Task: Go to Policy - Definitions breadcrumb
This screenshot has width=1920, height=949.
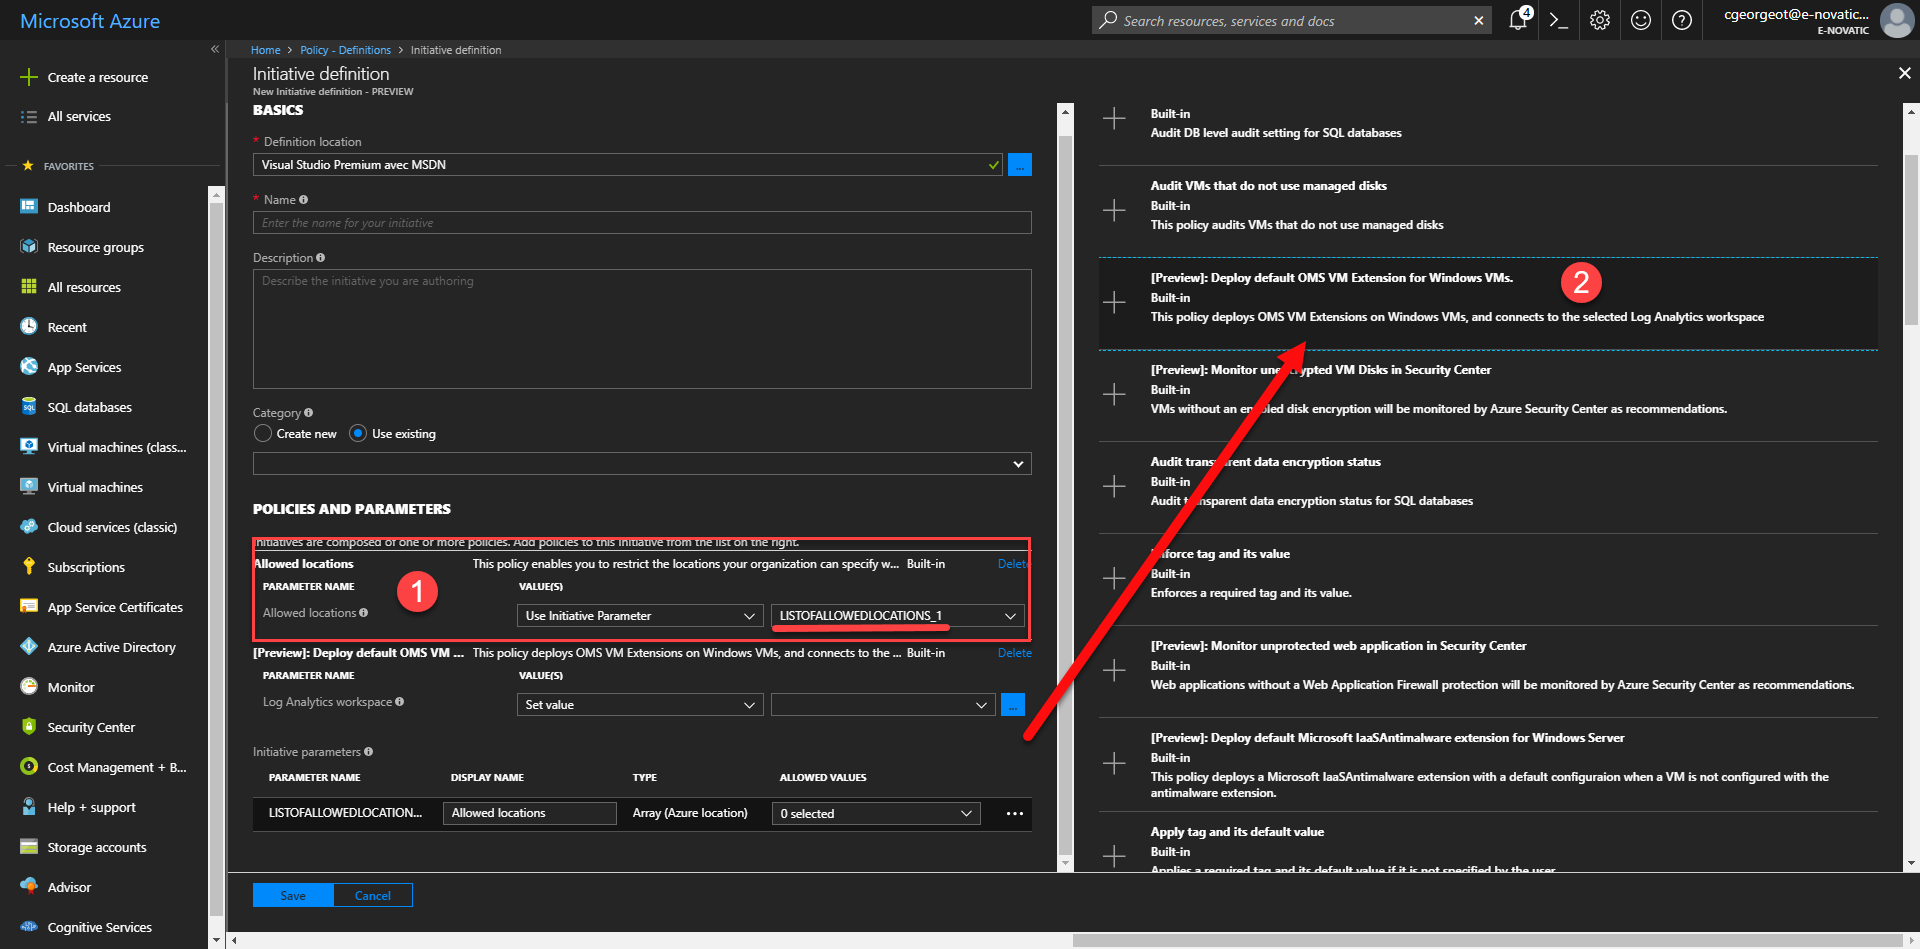Action: pos(345,50)
